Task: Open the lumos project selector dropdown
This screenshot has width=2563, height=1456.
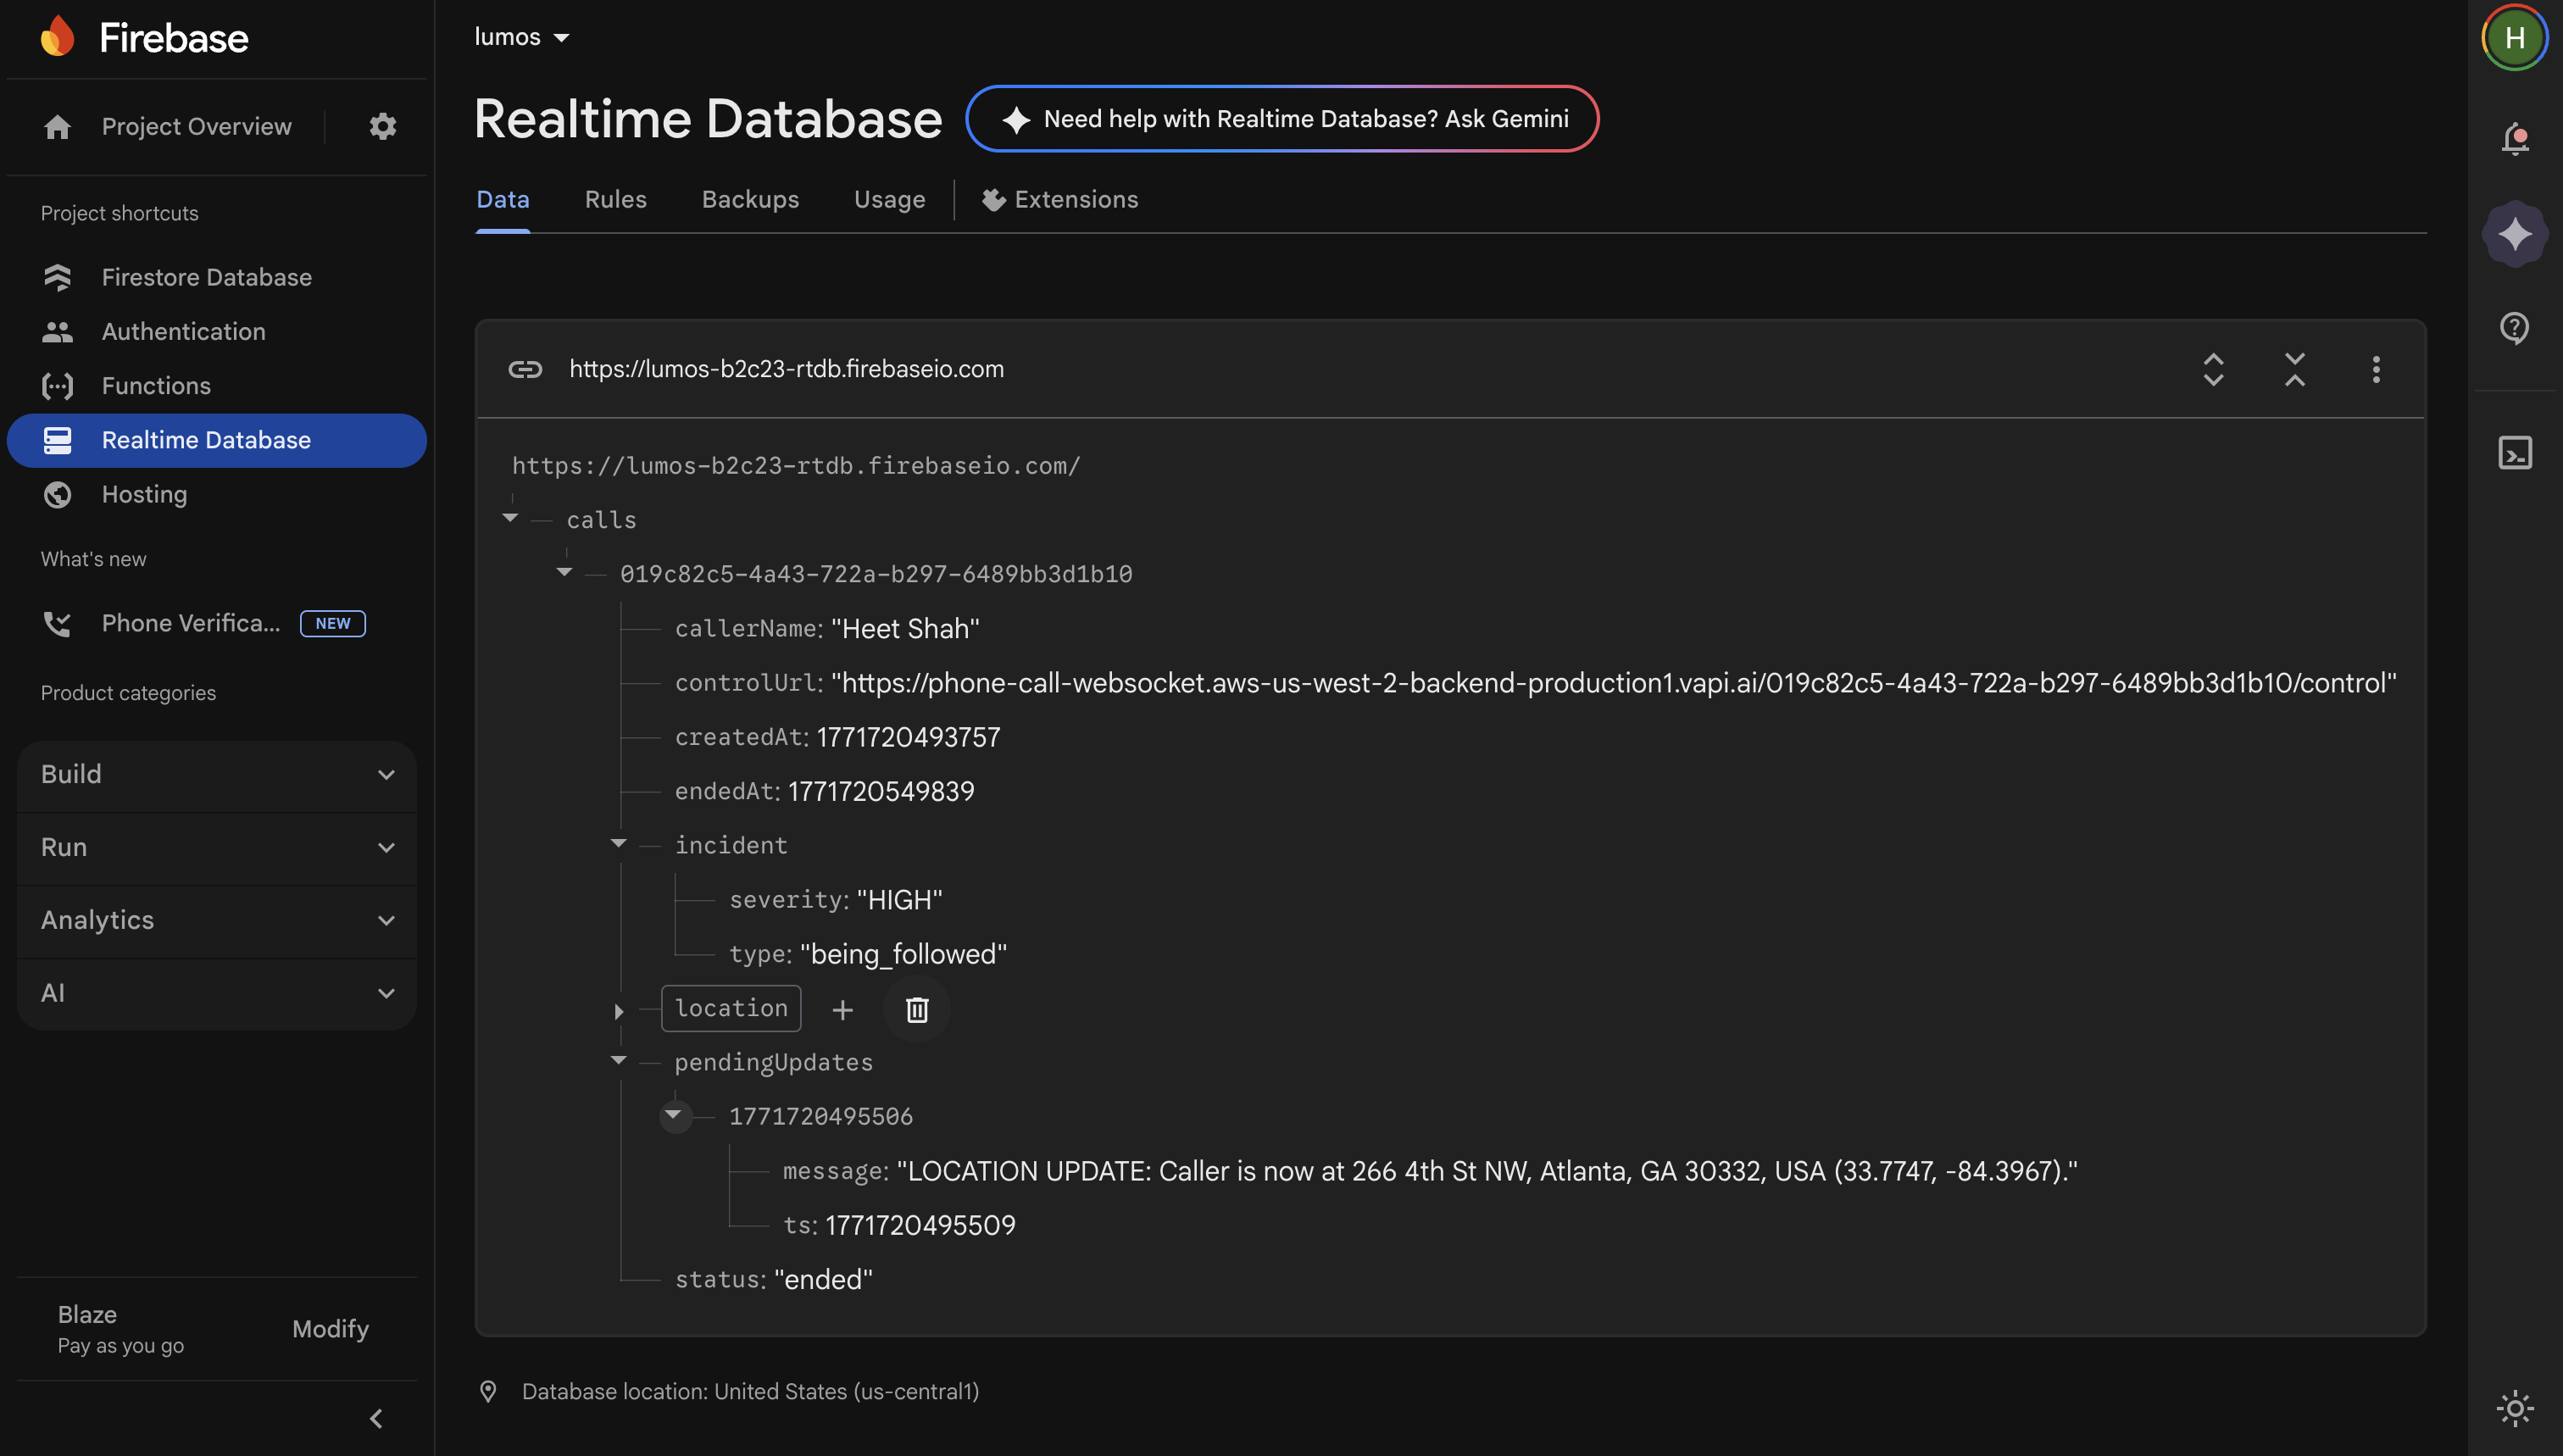Action: (x=521, y=37)
